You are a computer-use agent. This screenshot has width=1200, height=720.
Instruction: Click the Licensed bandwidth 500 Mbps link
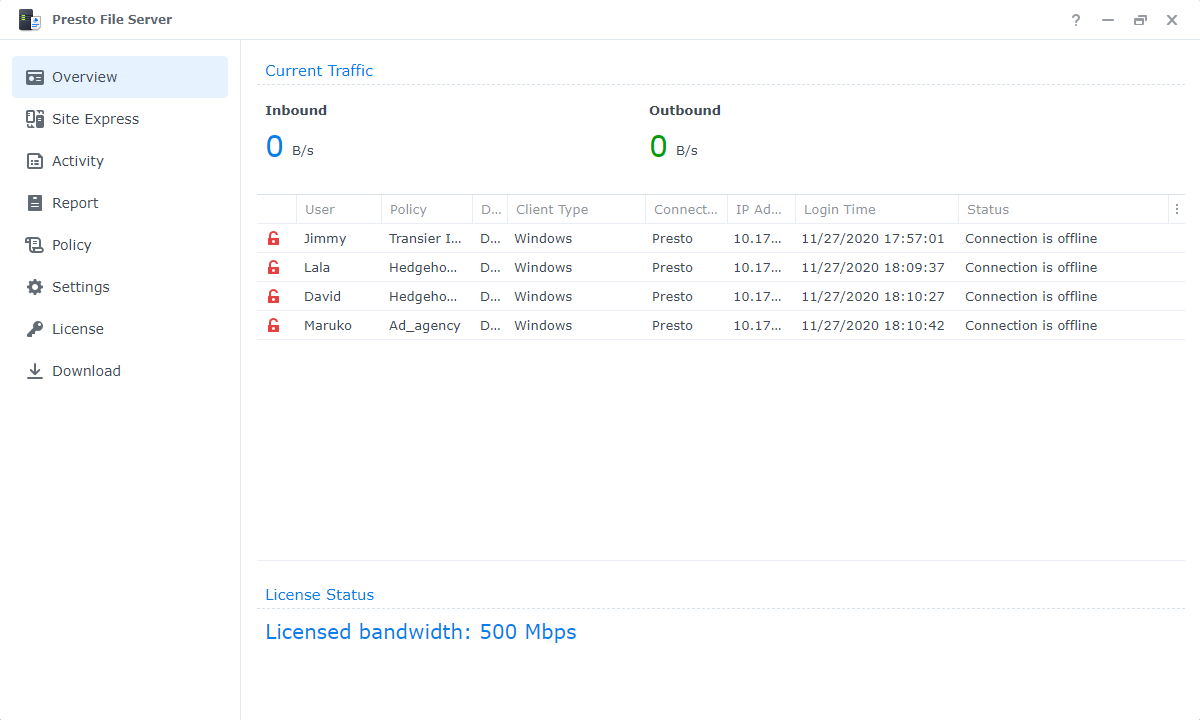tap(420, 631)
